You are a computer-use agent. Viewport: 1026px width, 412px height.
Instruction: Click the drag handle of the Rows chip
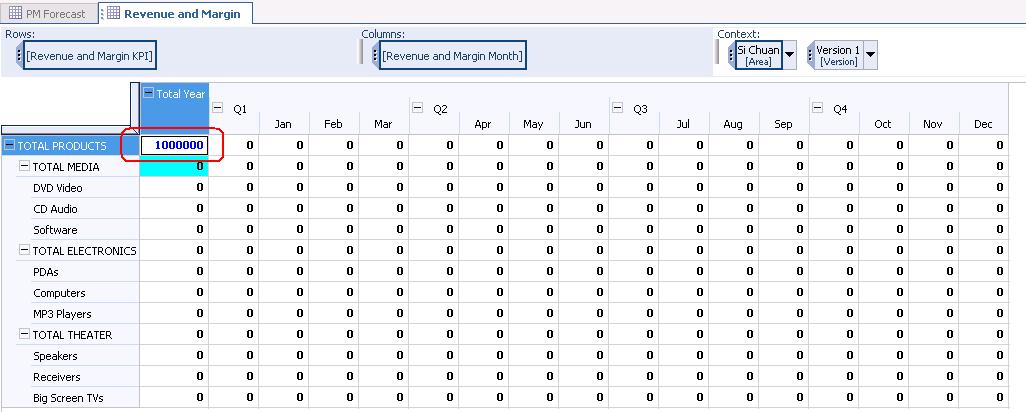coord(19,56)
